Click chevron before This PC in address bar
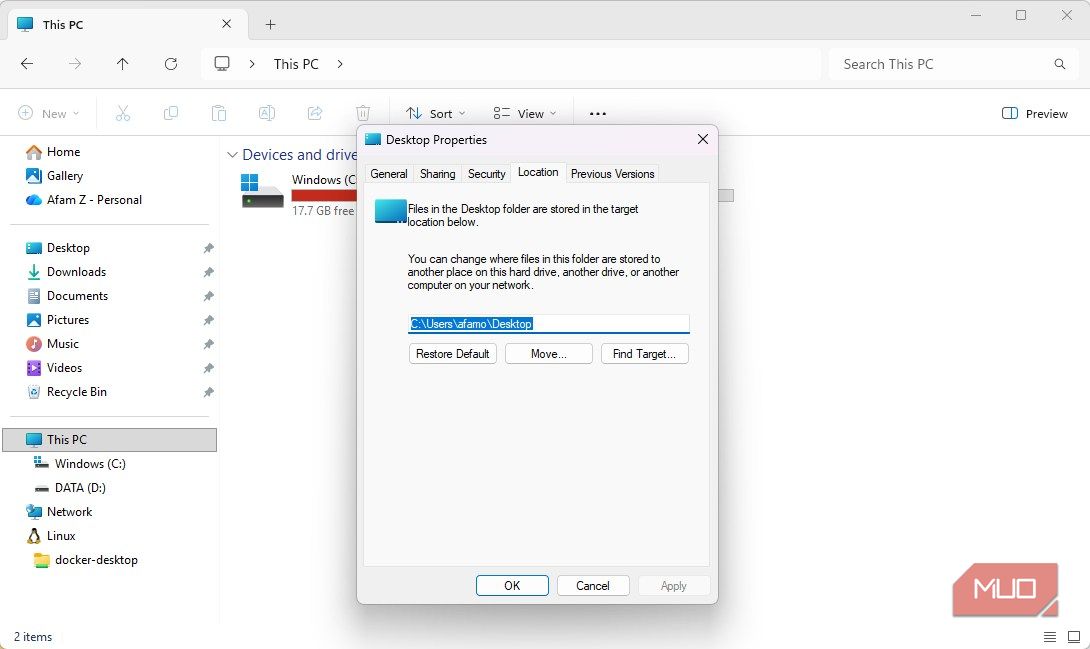Viewport: 1090px width, 649px height. click(x=252, y=64)
